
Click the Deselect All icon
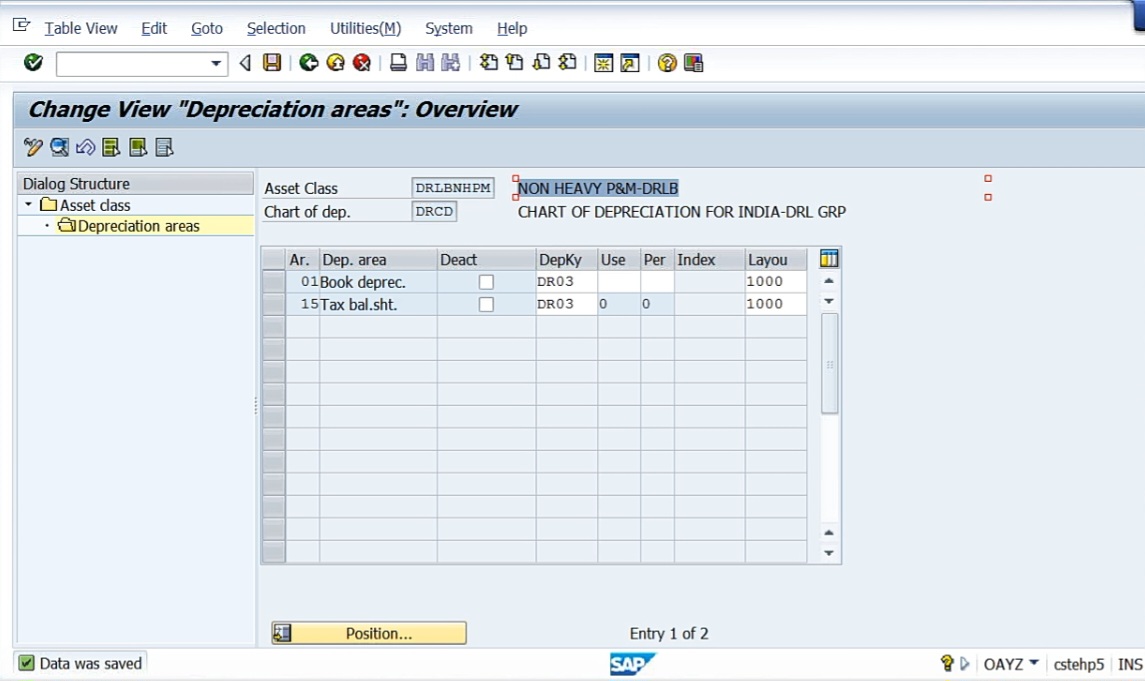point(164,147)
